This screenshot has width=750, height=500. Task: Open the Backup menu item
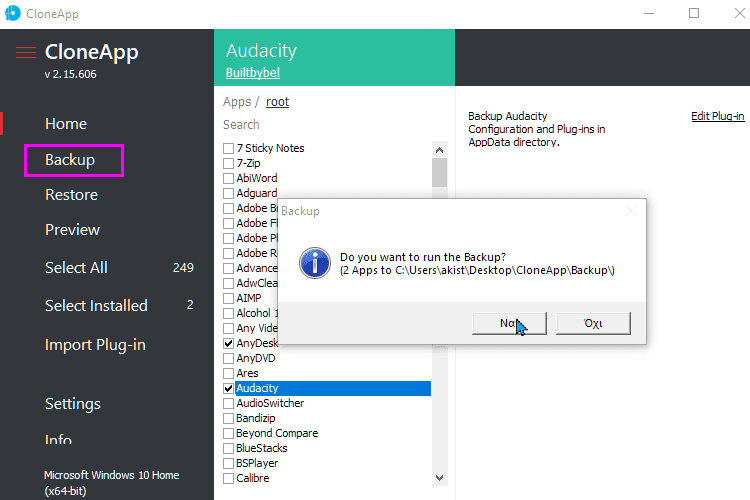[70, 160]
